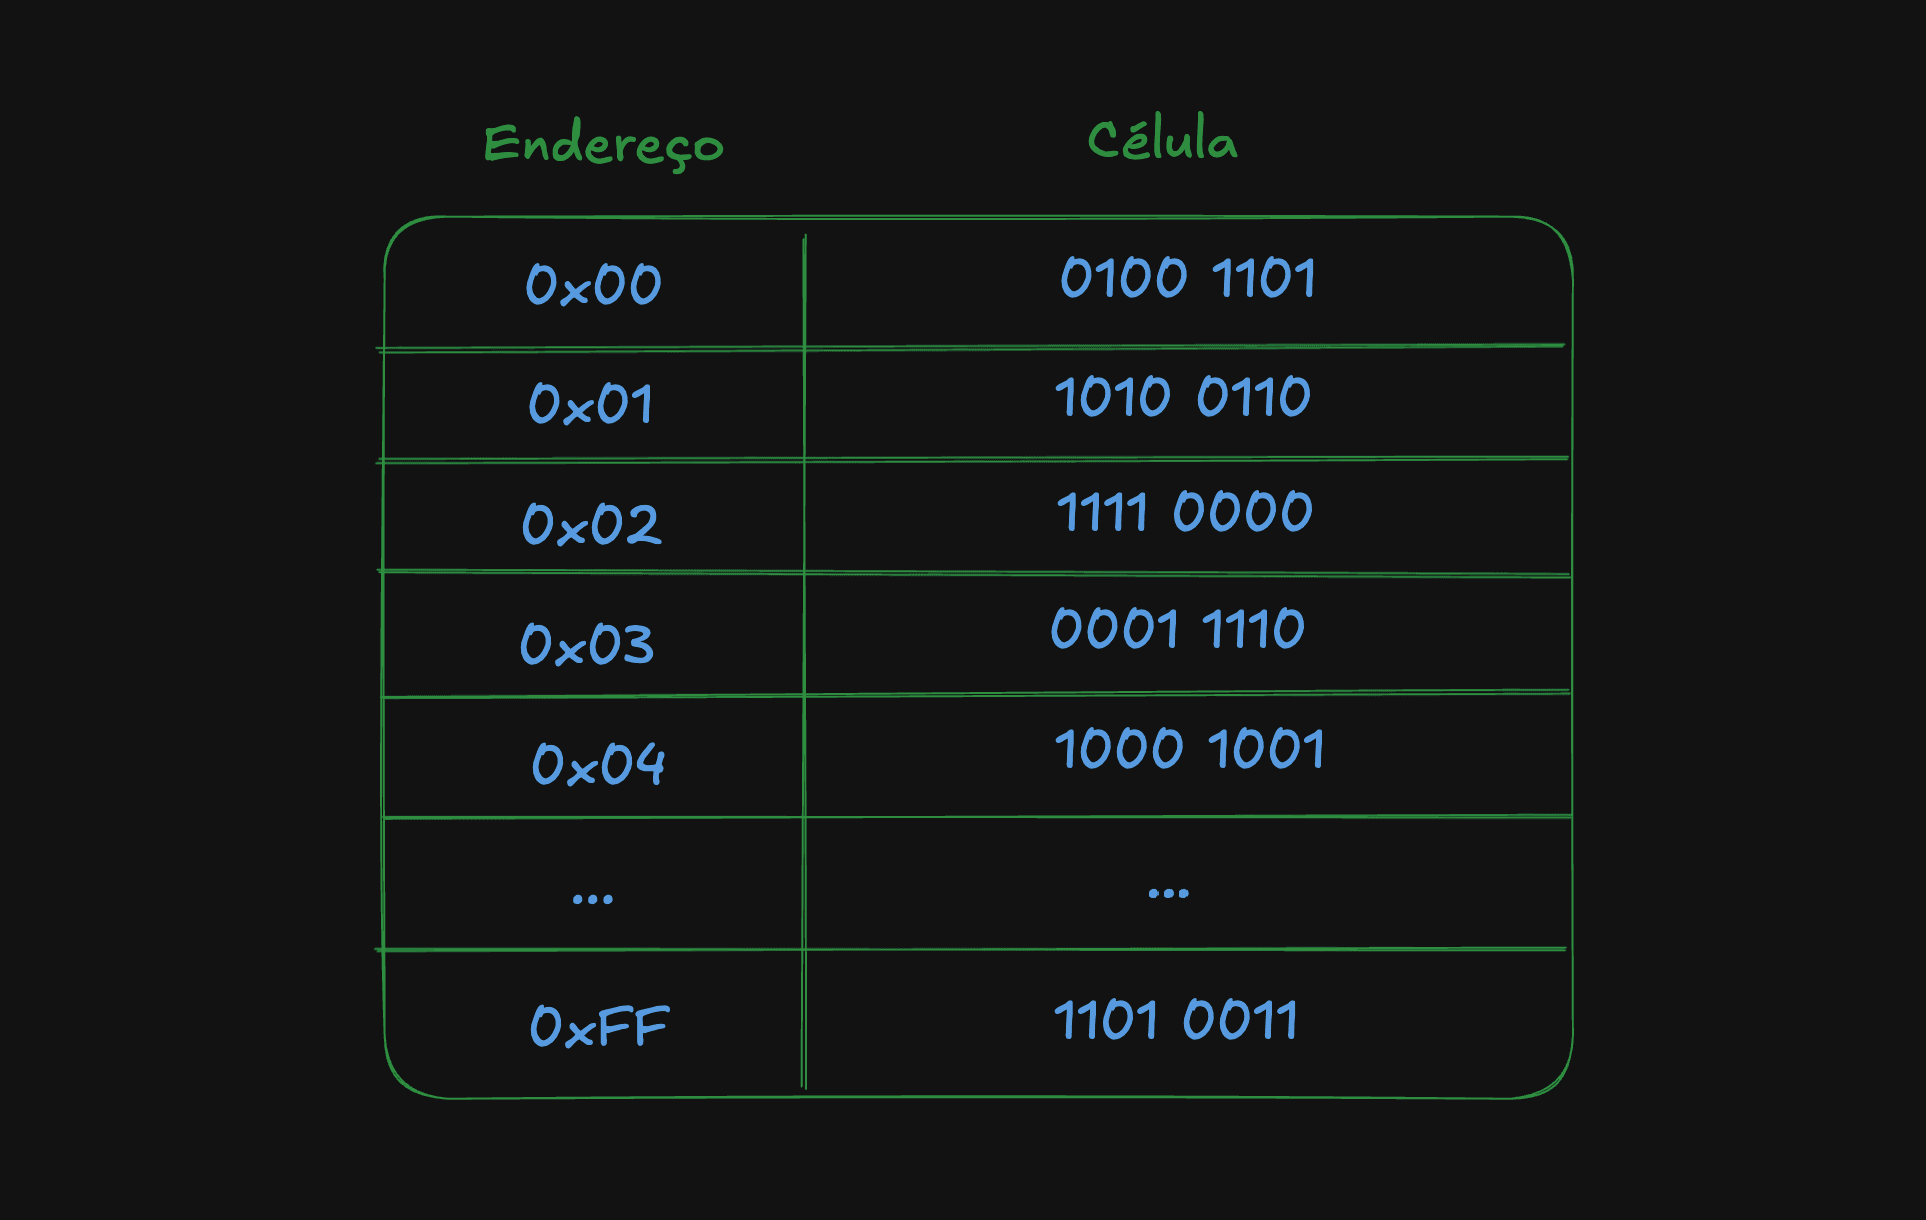The width and height of the screenshot is (1926, 1220).
Task: Click the Endereço column header
Action: [x=603, y=146]
